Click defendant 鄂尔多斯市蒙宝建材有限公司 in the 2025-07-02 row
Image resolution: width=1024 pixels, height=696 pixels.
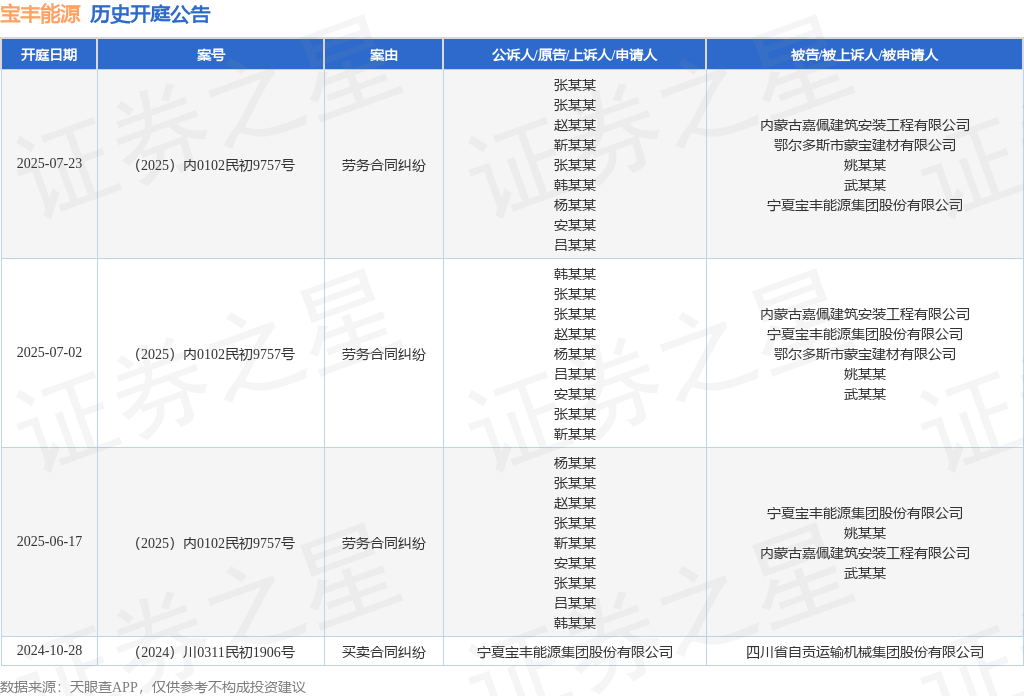coord(865,354)
